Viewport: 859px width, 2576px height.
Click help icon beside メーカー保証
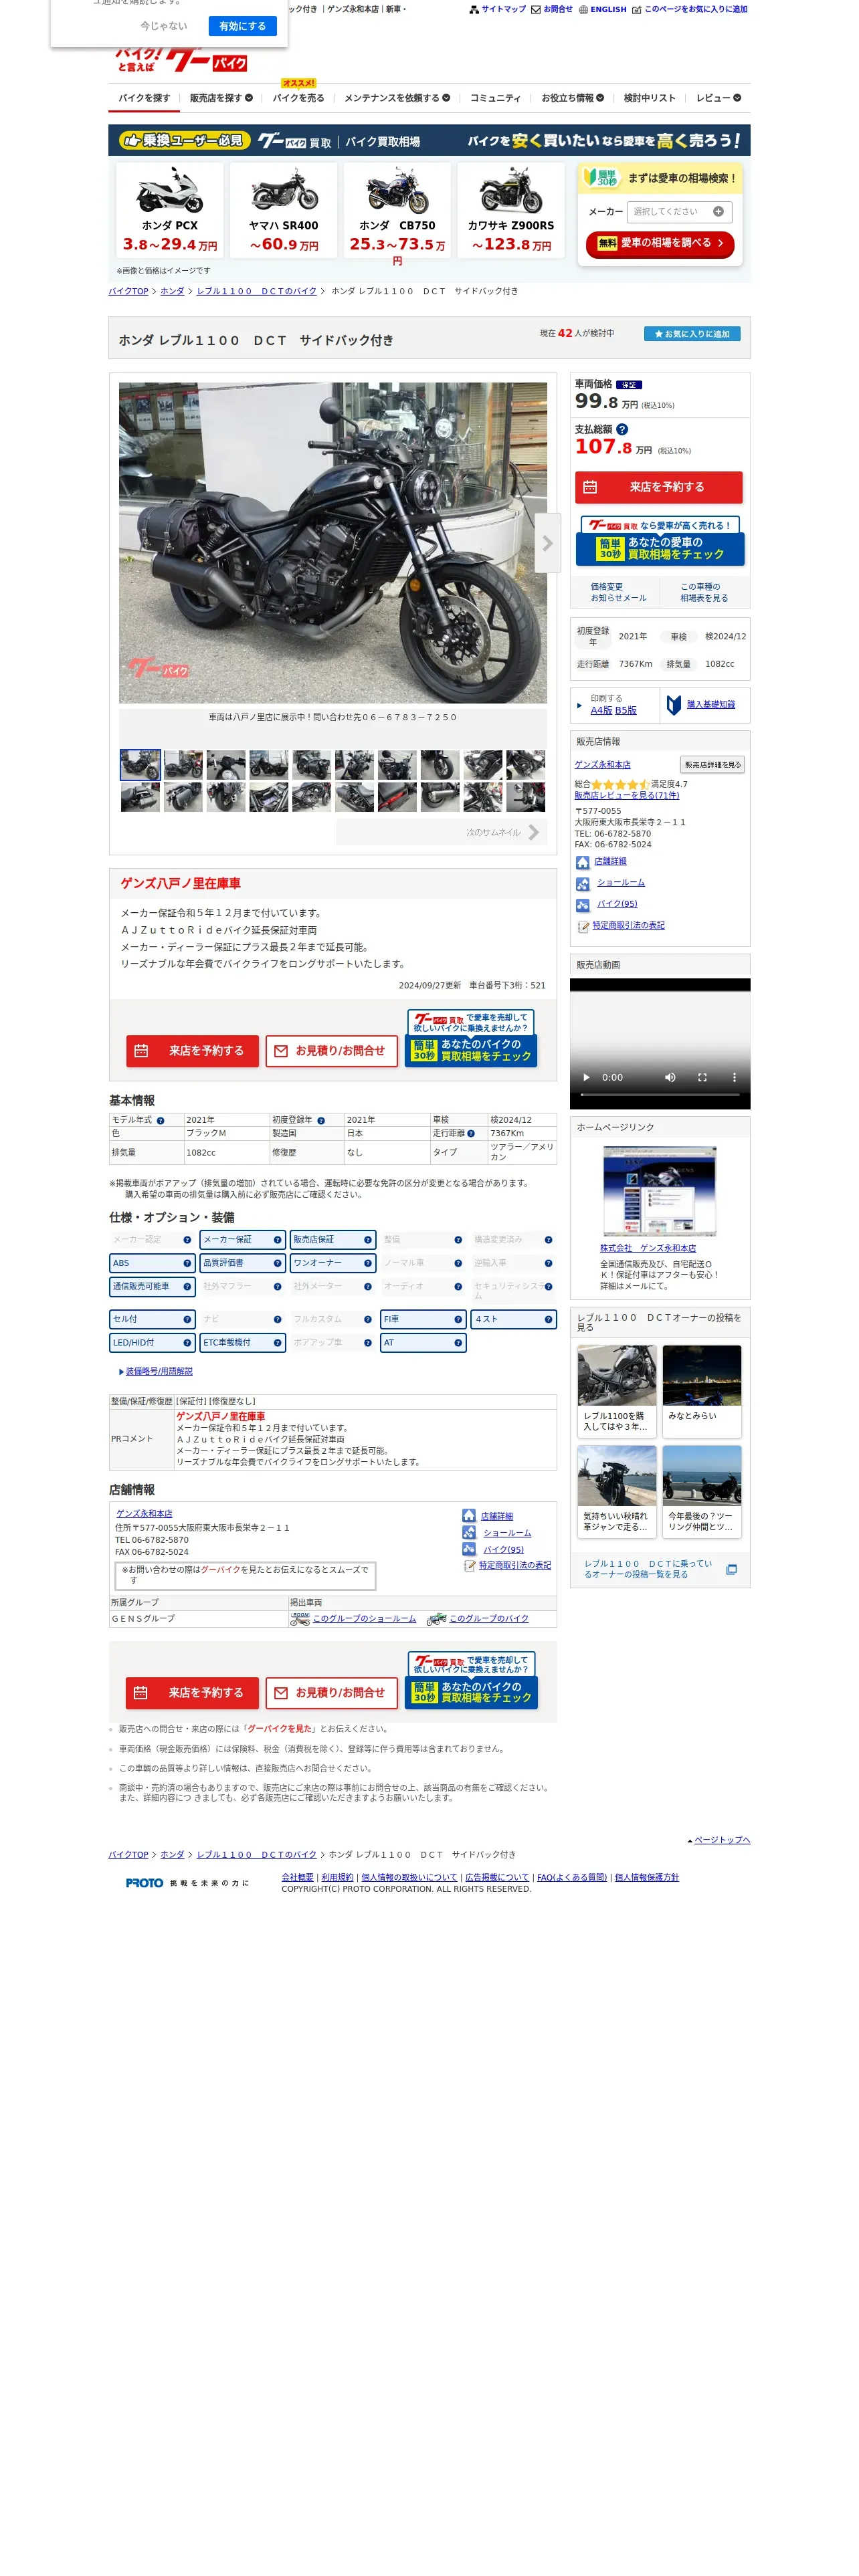[277, 1239]
